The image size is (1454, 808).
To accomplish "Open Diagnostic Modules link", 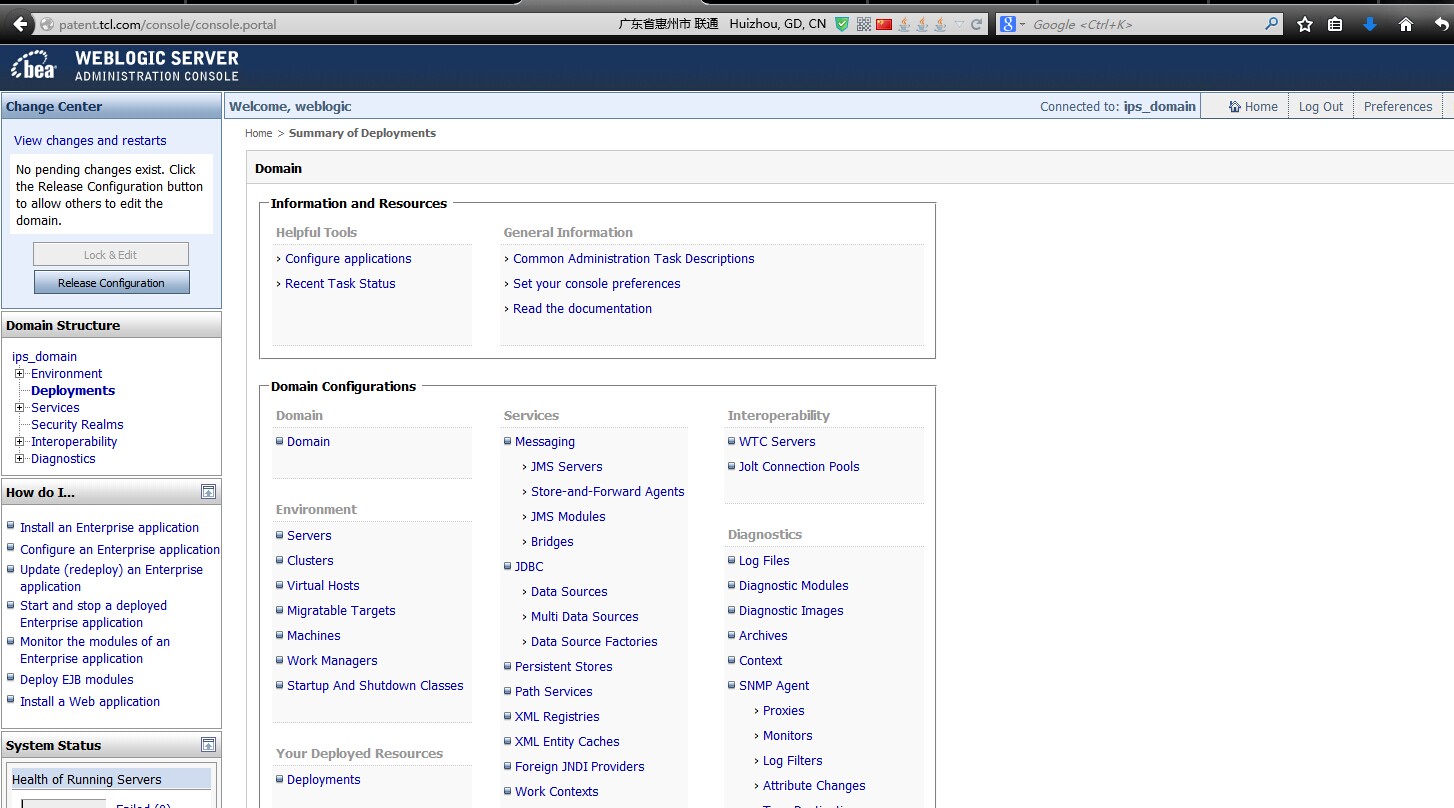I will point(794,586).
